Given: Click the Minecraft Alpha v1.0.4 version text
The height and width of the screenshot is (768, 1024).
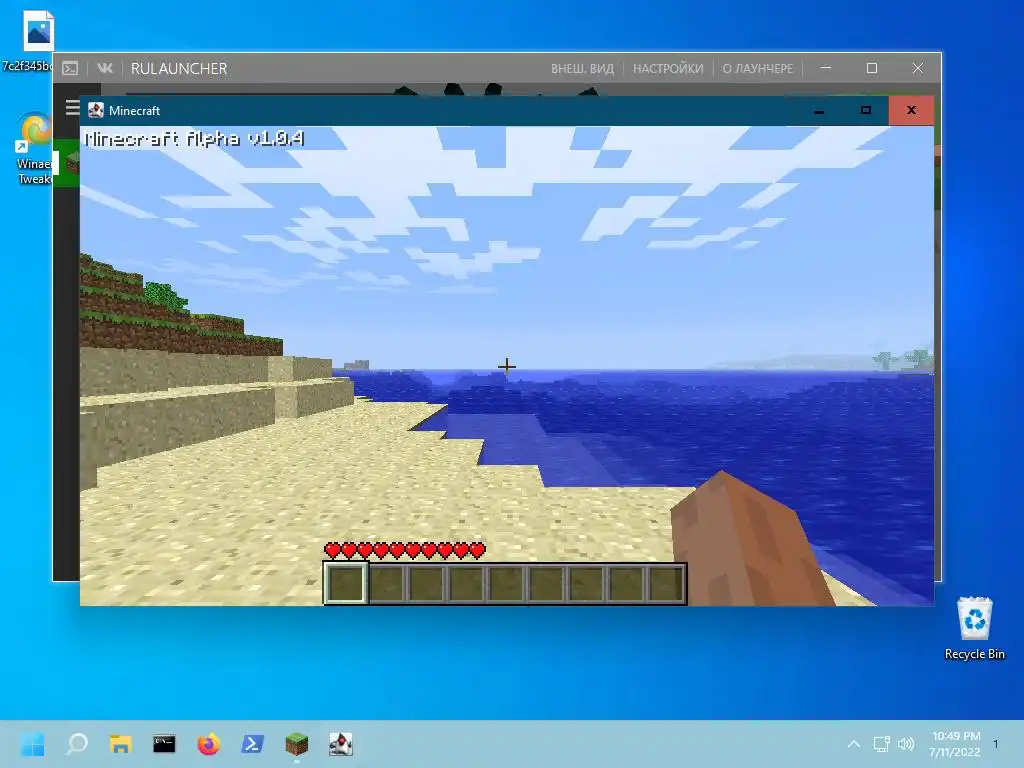Looking at the screenshot, I should point(195,138).
